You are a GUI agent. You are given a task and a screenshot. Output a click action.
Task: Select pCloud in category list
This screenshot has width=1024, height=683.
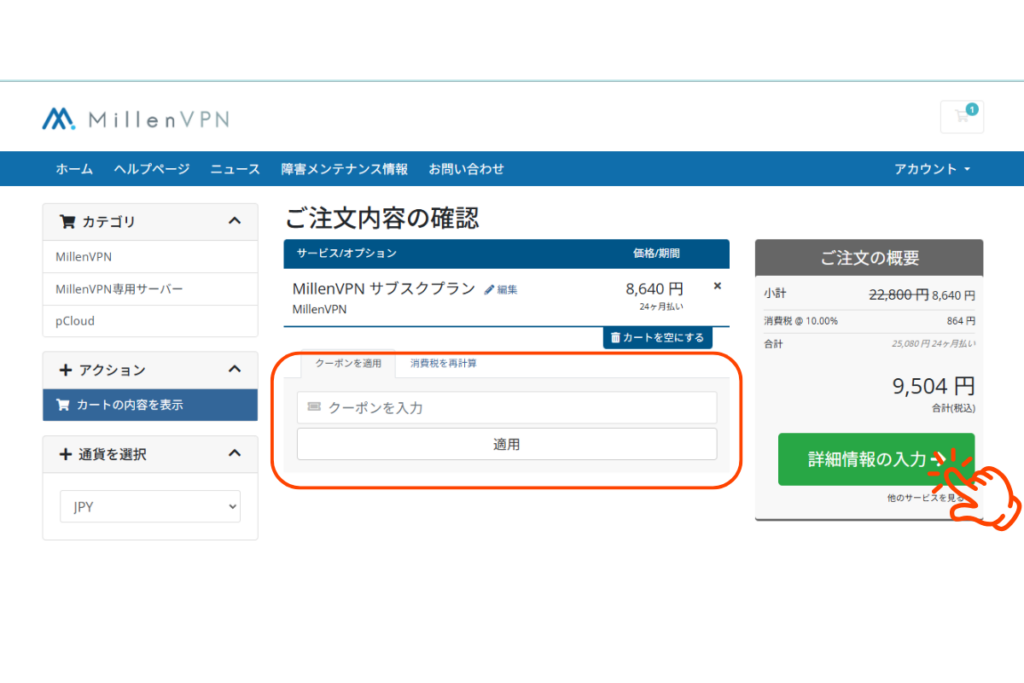click(76, 321)
